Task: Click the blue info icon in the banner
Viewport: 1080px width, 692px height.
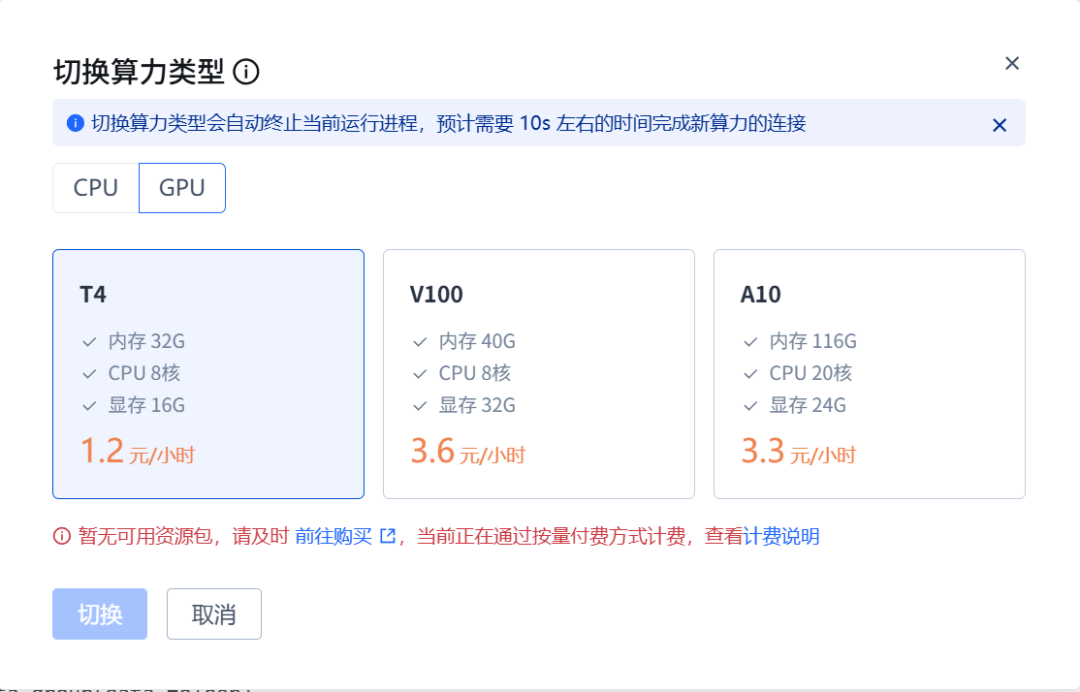Action: (x=75, y=124)
